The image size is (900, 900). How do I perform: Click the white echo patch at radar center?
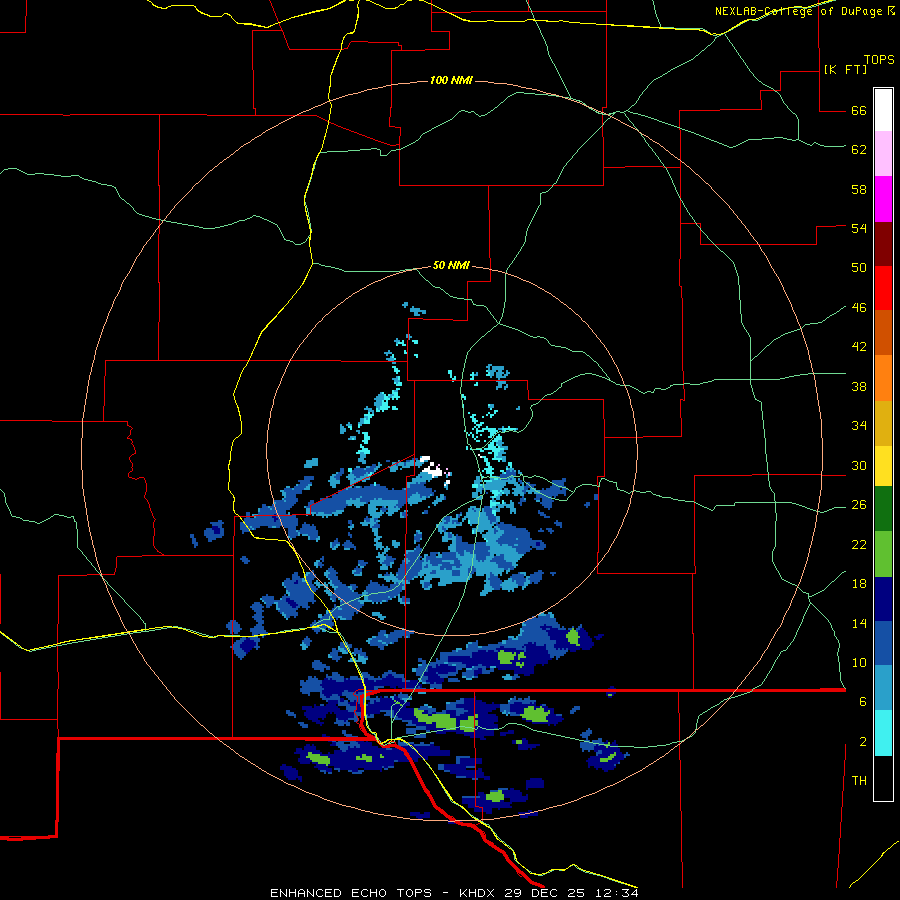click(431, 468)
